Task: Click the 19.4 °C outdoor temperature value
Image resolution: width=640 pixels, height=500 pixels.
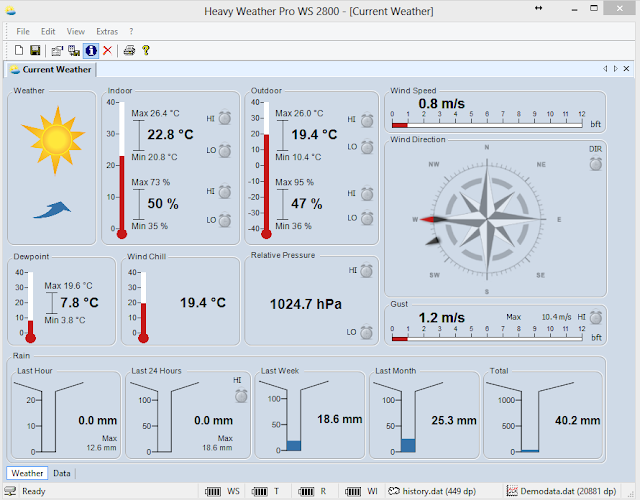Action: 314,134
